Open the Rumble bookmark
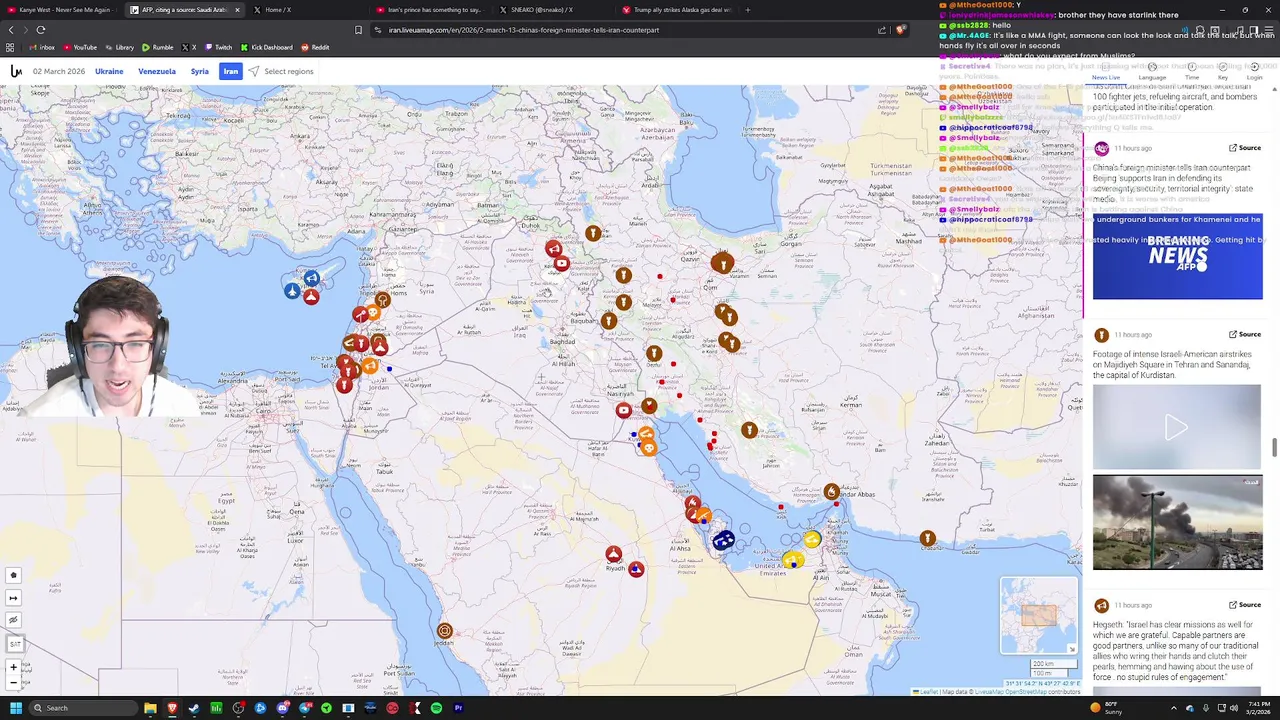This screenshot has width=1280, height=720. 158,47
